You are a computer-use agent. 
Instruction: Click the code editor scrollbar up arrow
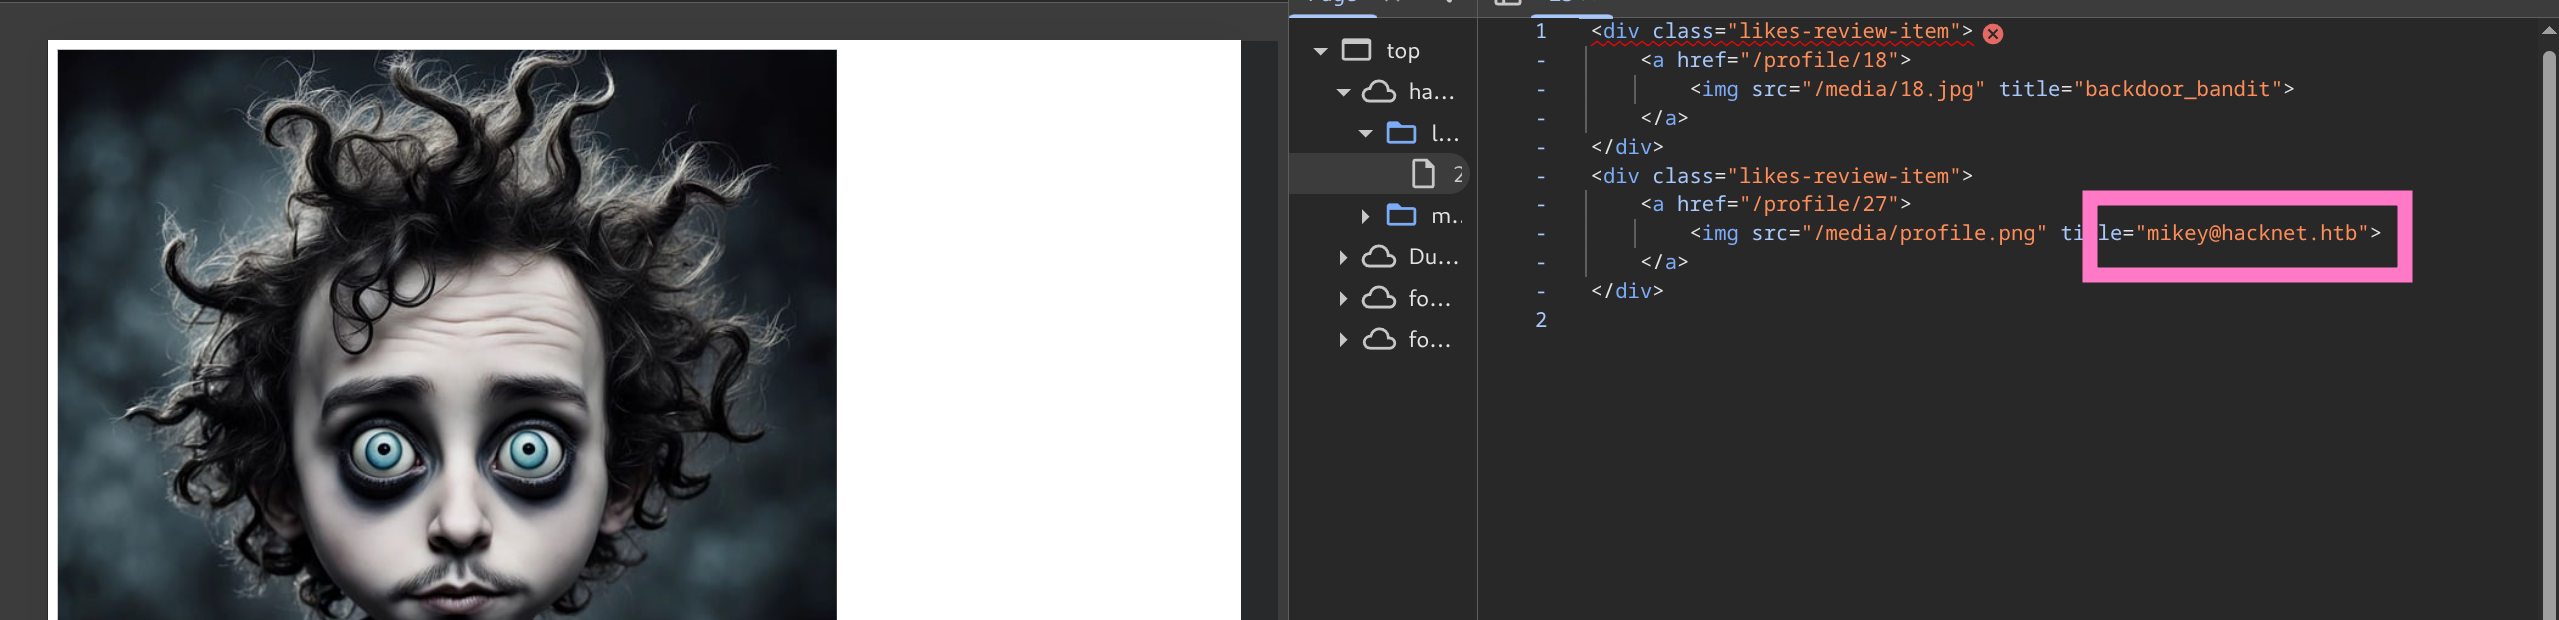(x=2548, y=31)
